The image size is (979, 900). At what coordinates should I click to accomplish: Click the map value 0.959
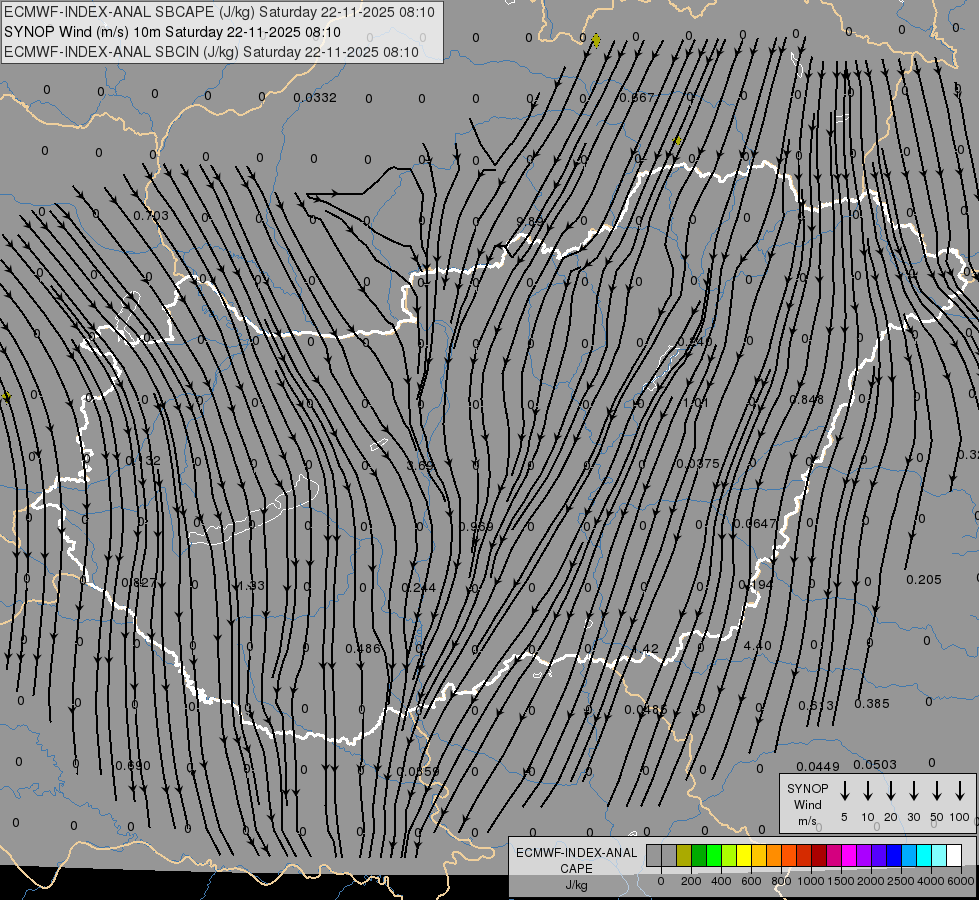point(476,527)
